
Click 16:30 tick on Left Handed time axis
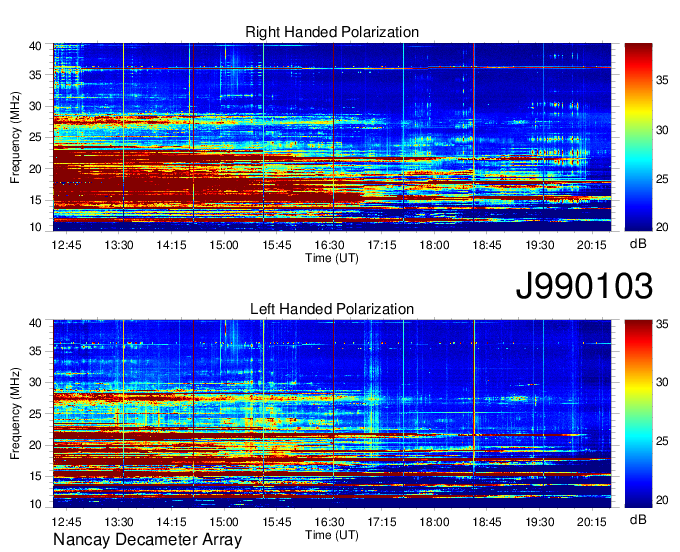pos(329,522)
